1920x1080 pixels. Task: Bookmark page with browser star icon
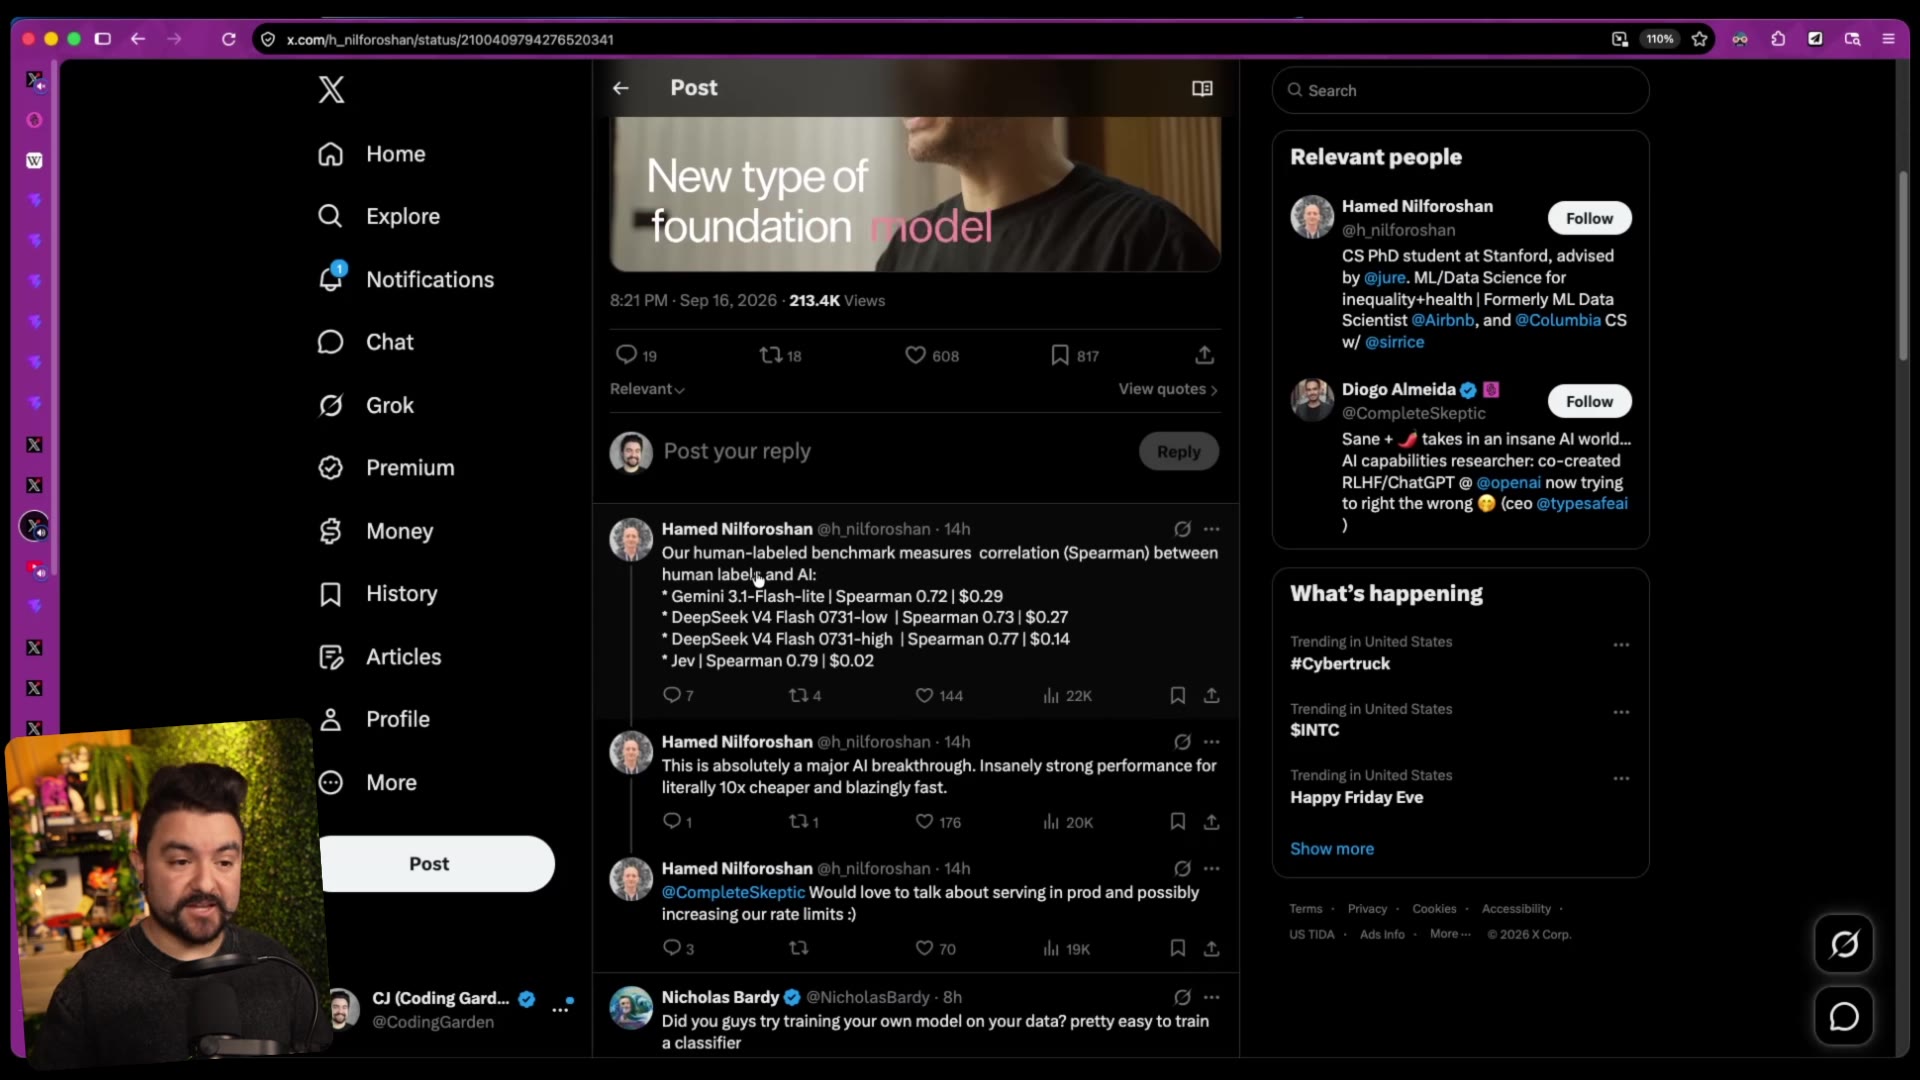(1699, 39)
